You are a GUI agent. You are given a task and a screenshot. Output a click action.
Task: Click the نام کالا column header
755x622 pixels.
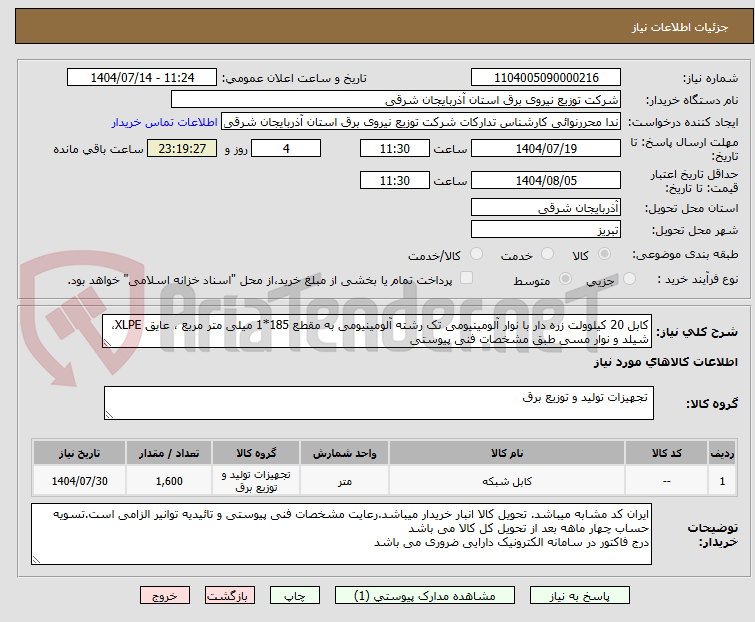[x=507, y=453]
